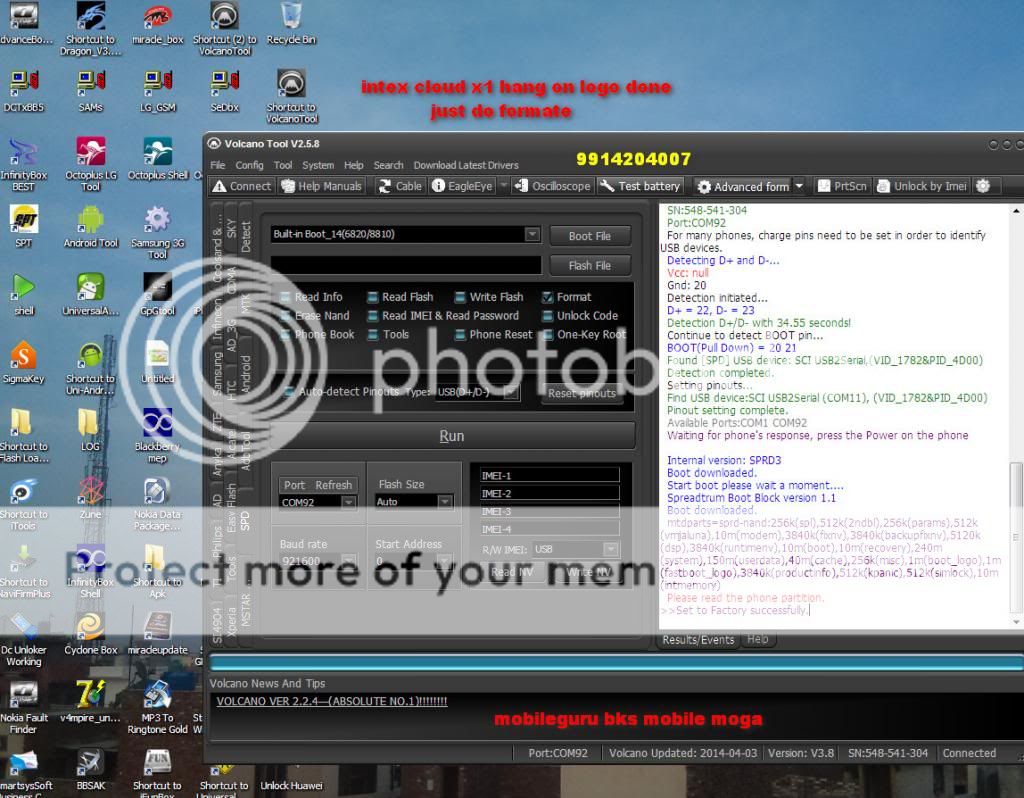Open the Android Tool desktop icon
The image size is (1024, 798).
(x=91, y=227)
